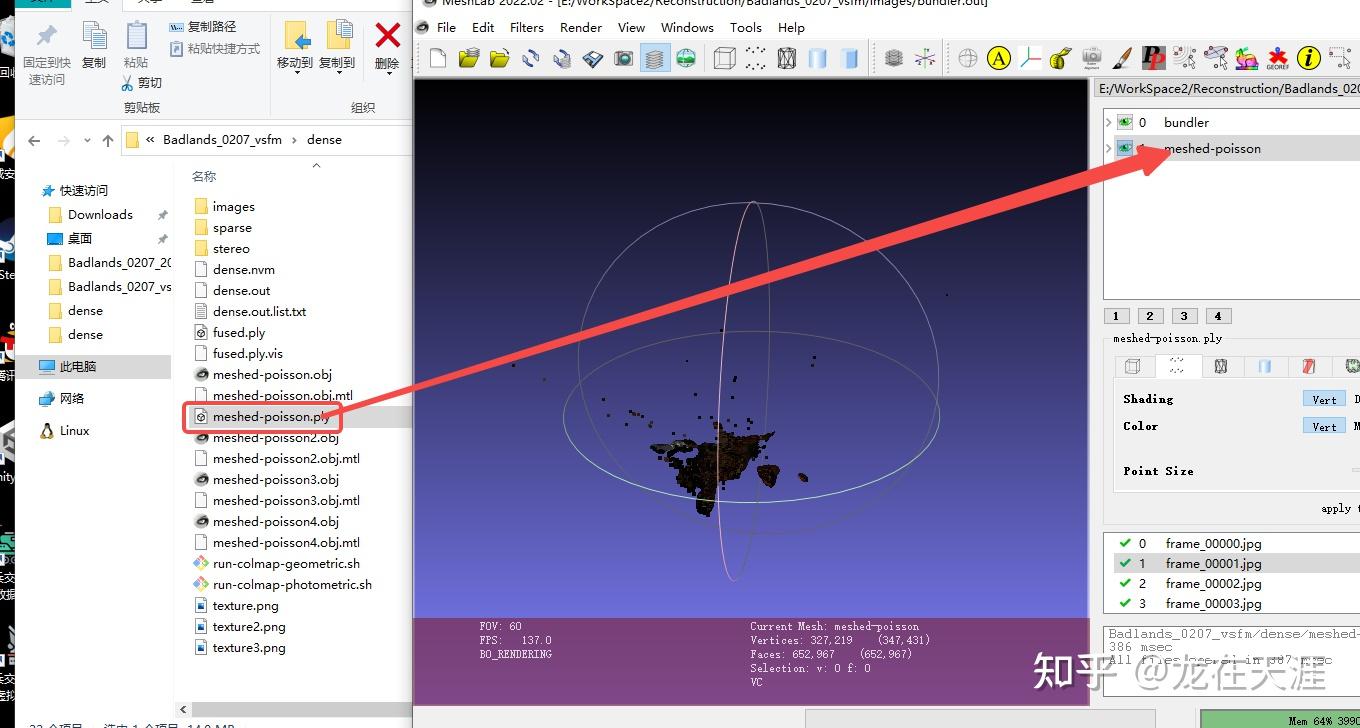The height and width of the screenshot is (728, 1360).
Task: Activate the rectangular selection tool icon
Action: [1341, 59]
